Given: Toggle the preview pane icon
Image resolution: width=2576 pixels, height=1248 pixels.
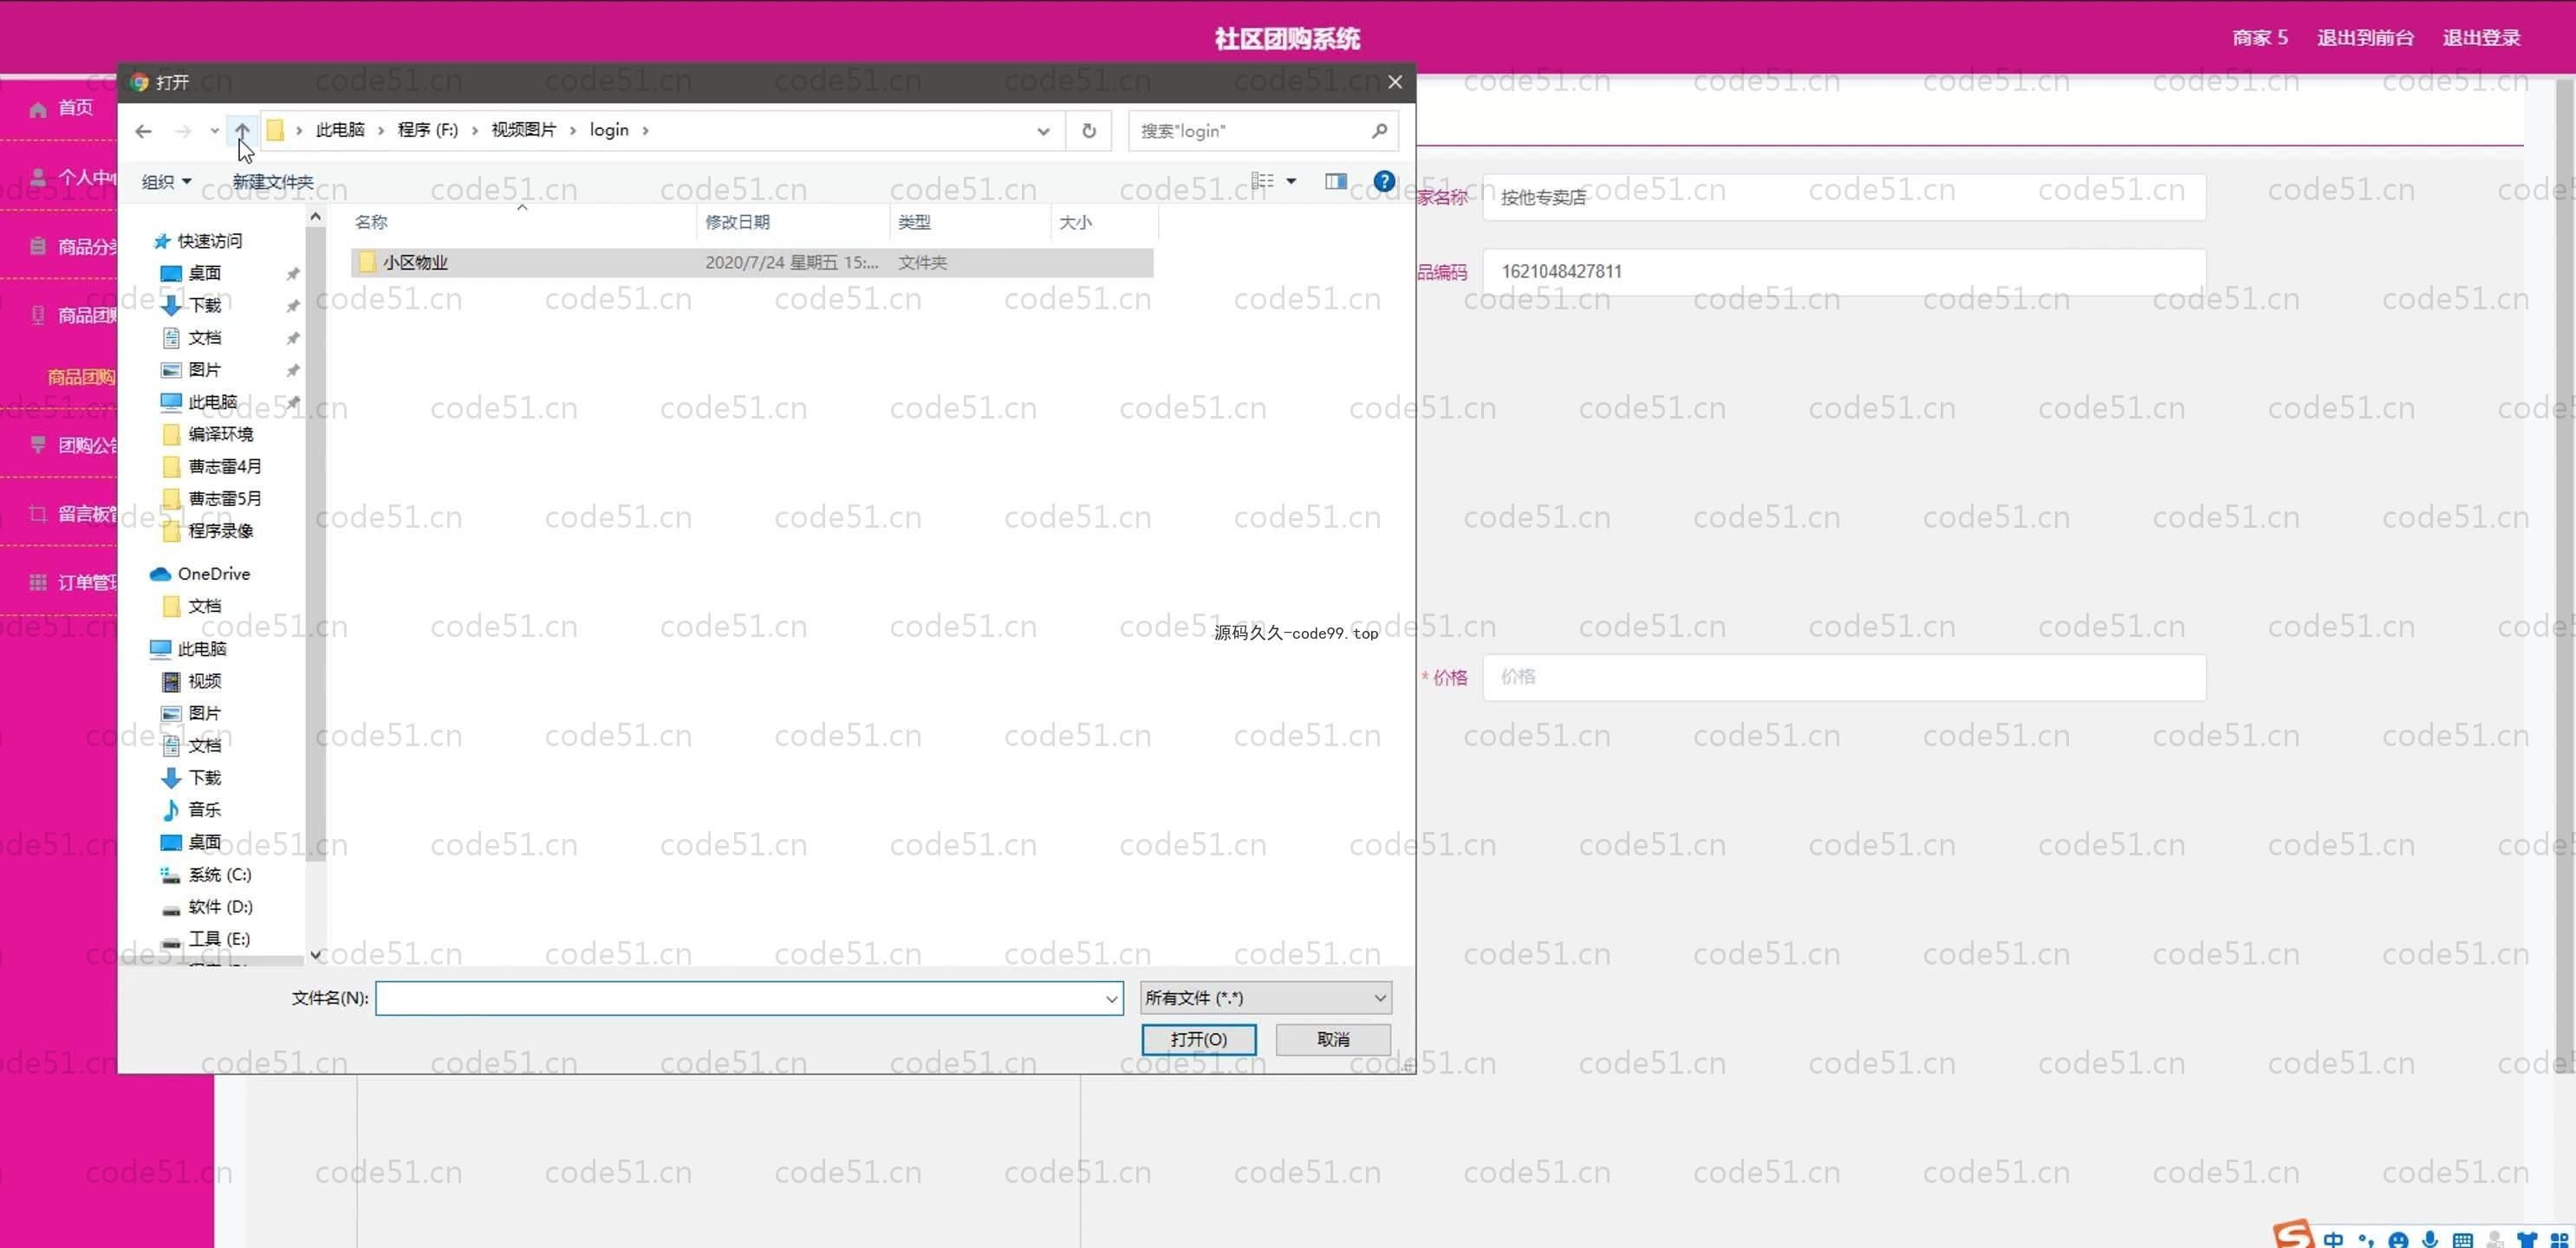Looking at the screenshot, I should [1335, 181].
